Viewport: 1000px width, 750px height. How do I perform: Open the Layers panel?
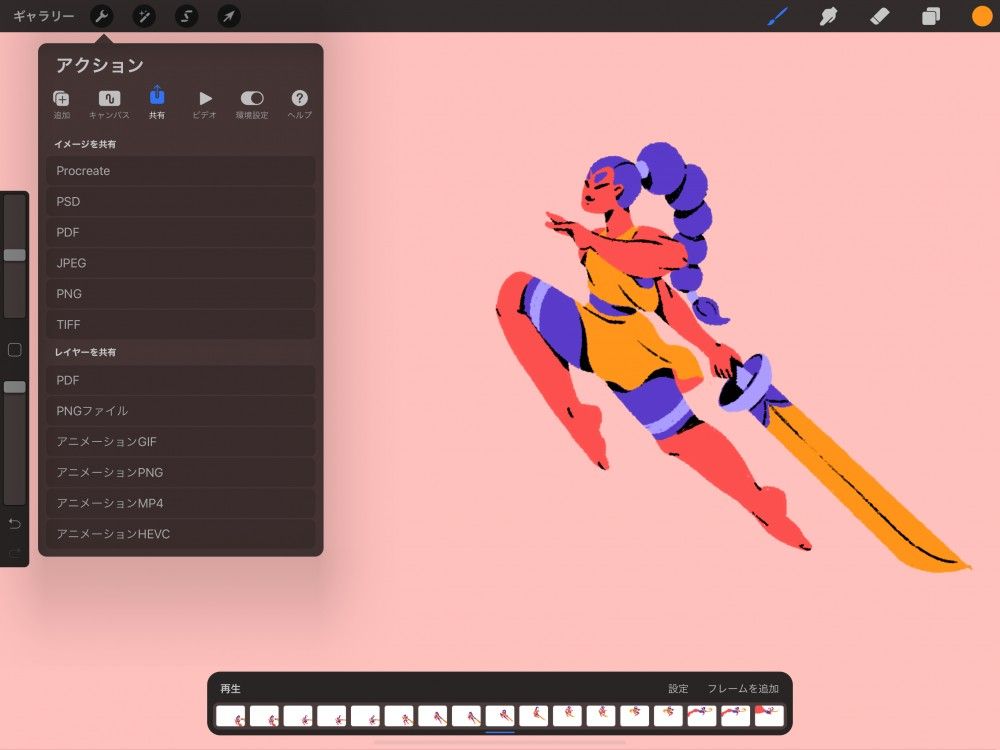click(930, 16)
